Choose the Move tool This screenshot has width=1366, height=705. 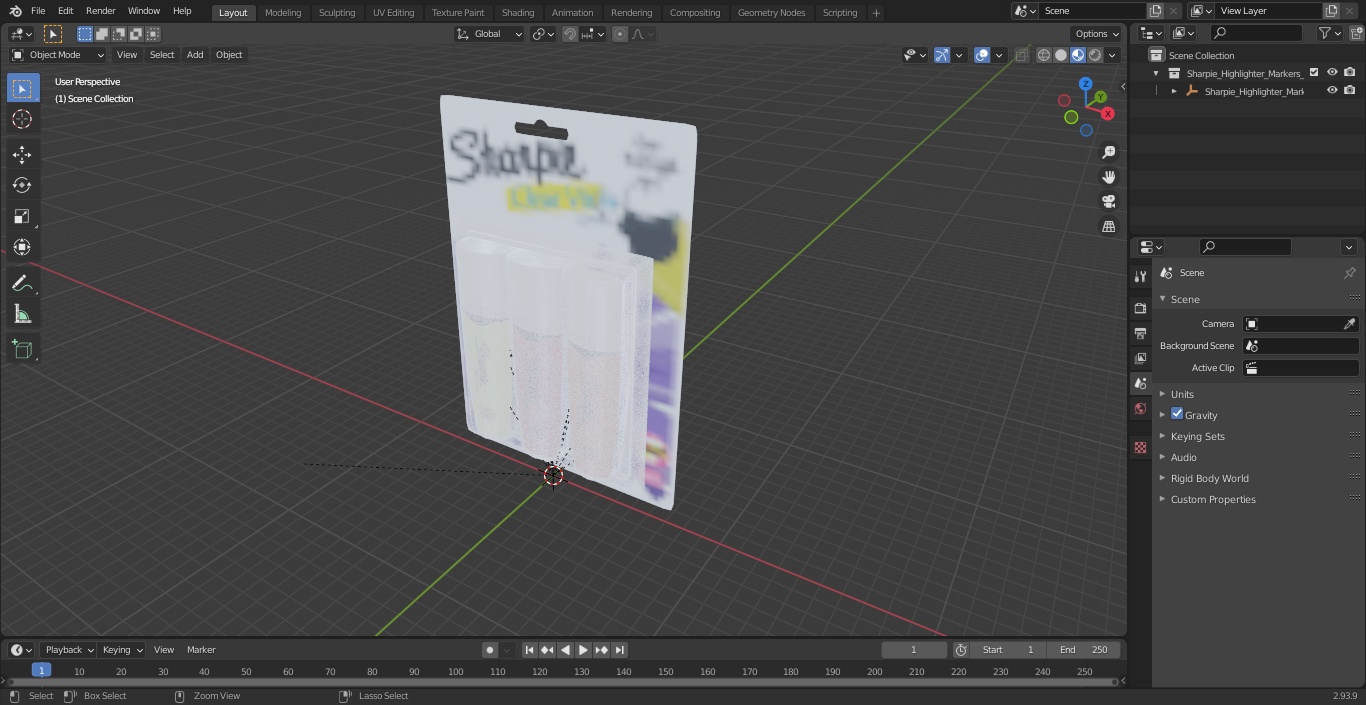(22, 154)
